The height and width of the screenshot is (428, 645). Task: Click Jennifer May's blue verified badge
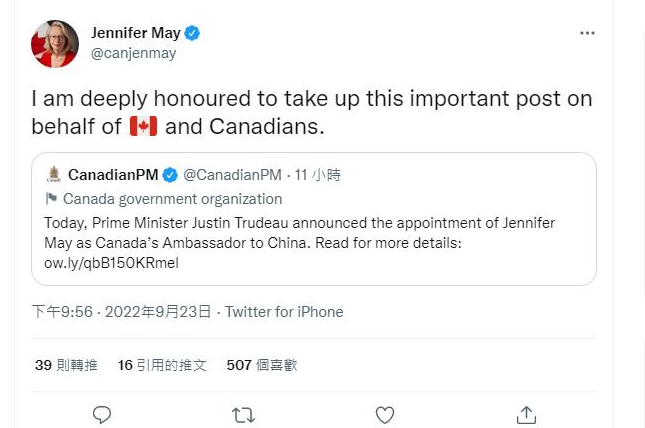pos(192,33)
